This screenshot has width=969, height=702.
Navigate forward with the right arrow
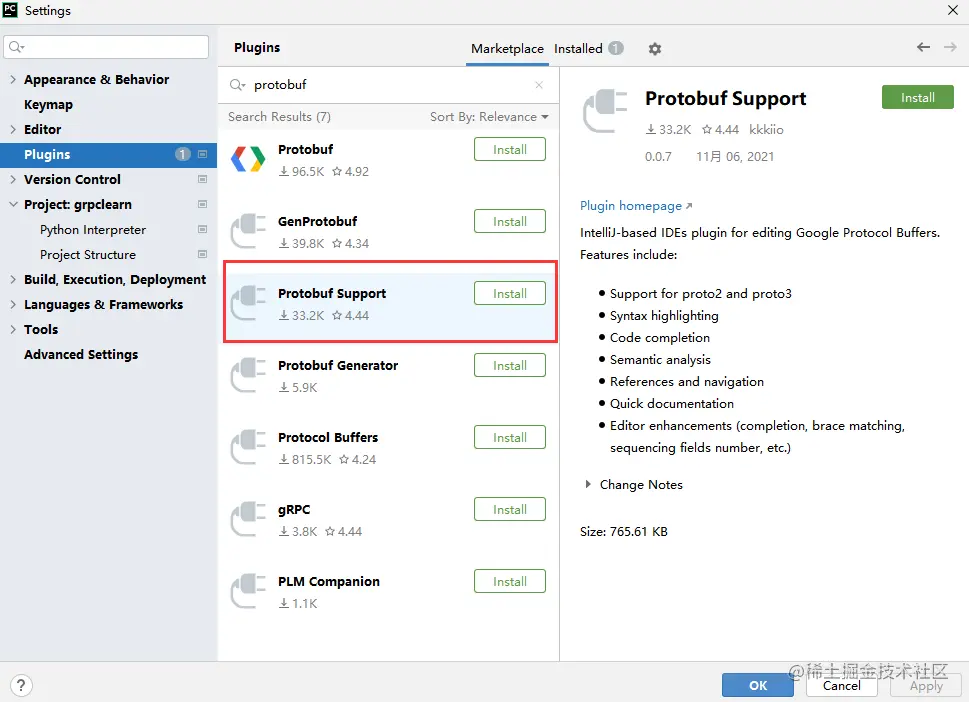coord(950,47)
